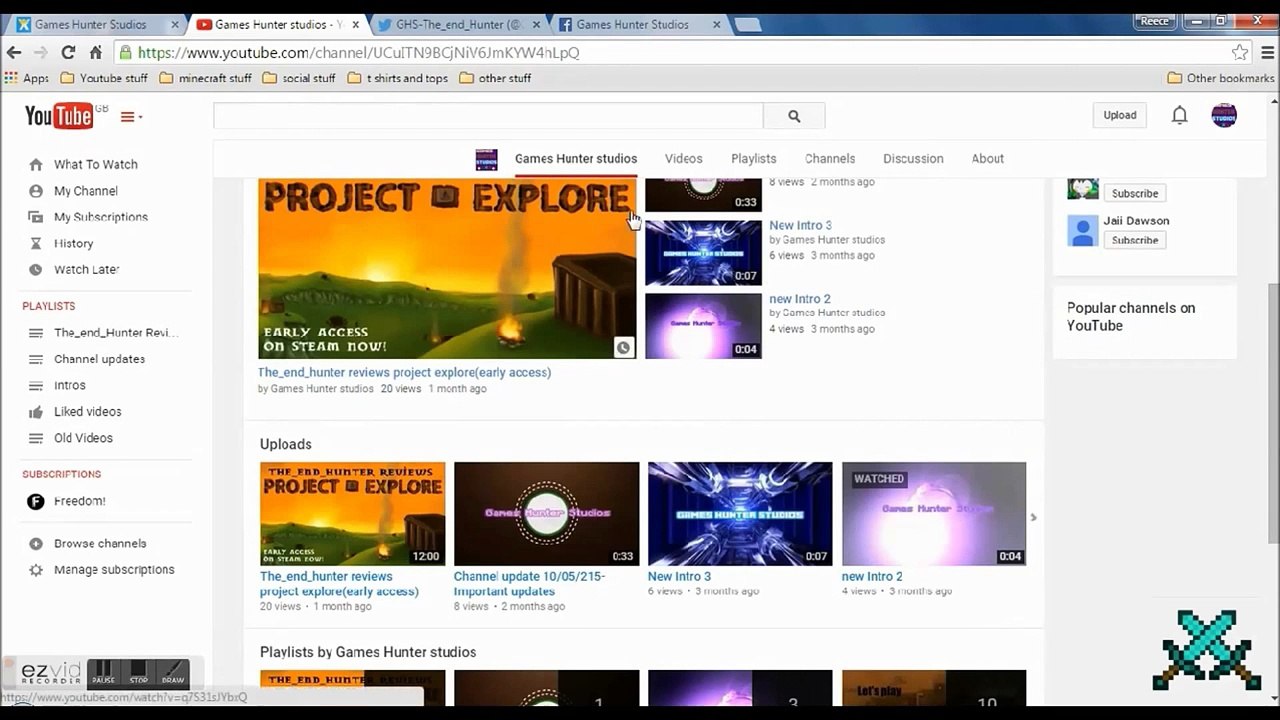
Task: Click the browser home button
Action: pos(96,52)
